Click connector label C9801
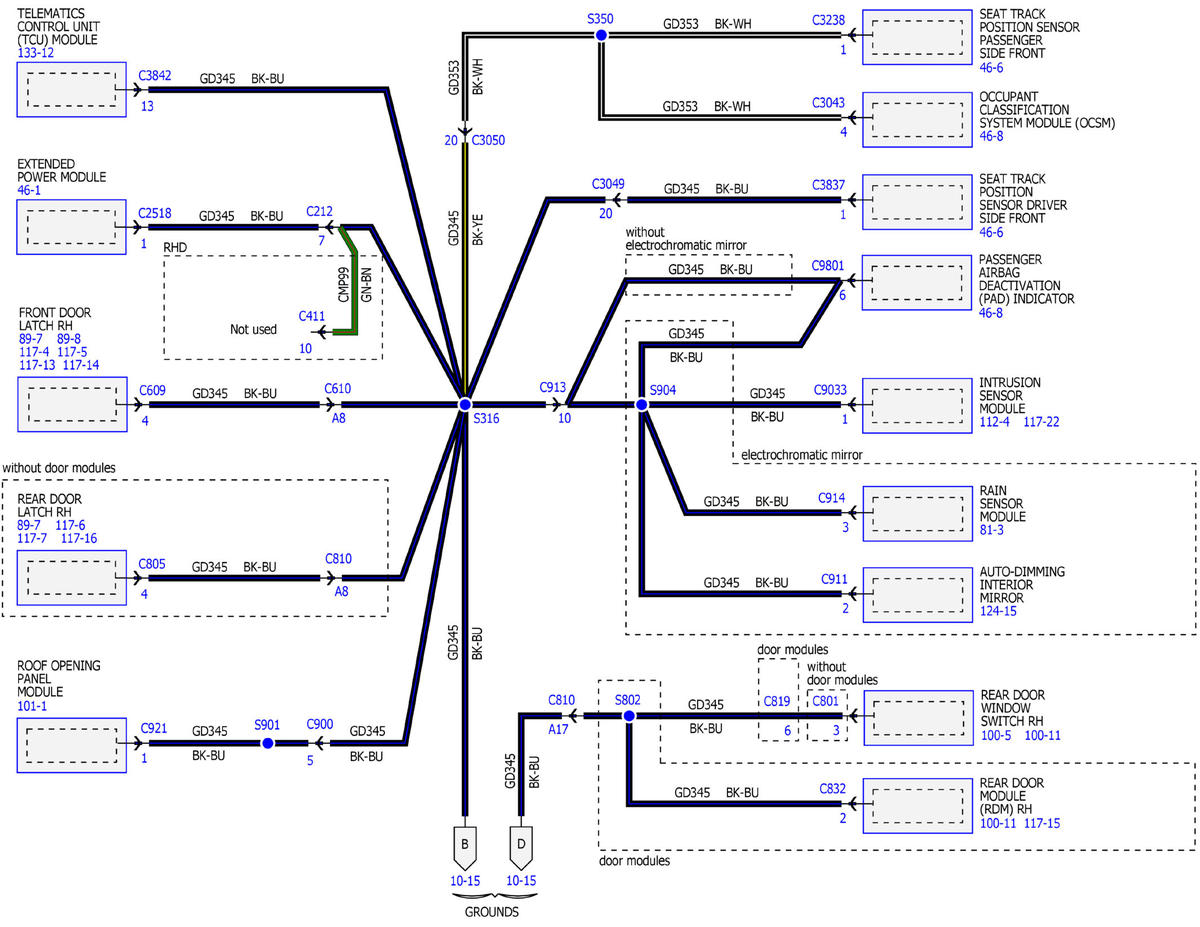This screenshot has width=1200, height=927. click(x=829, y=267)
